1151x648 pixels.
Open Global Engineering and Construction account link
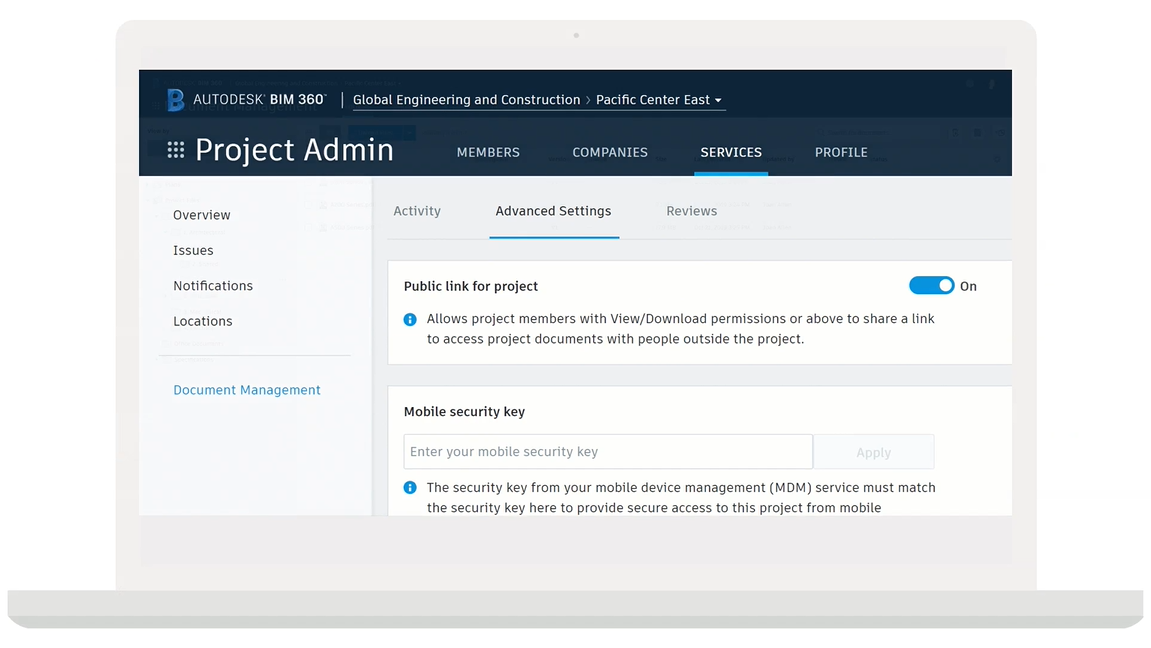[x=466, y=100]
